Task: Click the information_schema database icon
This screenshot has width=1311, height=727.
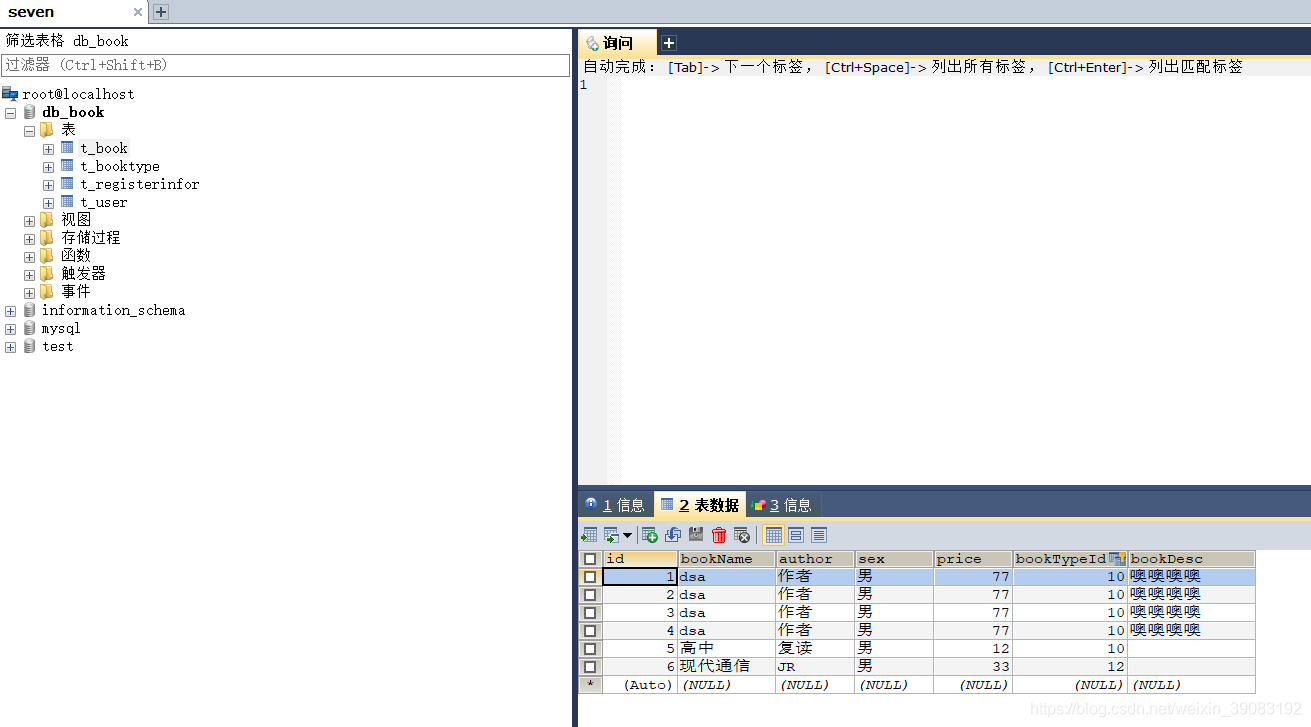Action: pos(29,310)
